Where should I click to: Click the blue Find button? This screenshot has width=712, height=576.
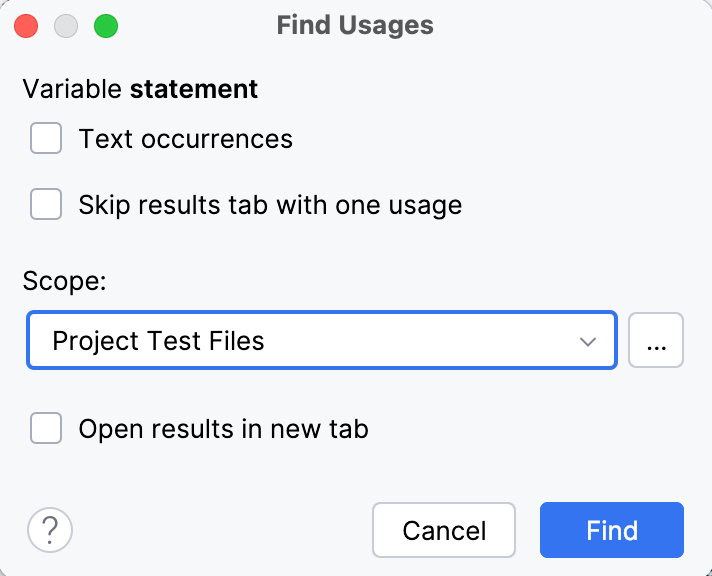coord(611,530)
